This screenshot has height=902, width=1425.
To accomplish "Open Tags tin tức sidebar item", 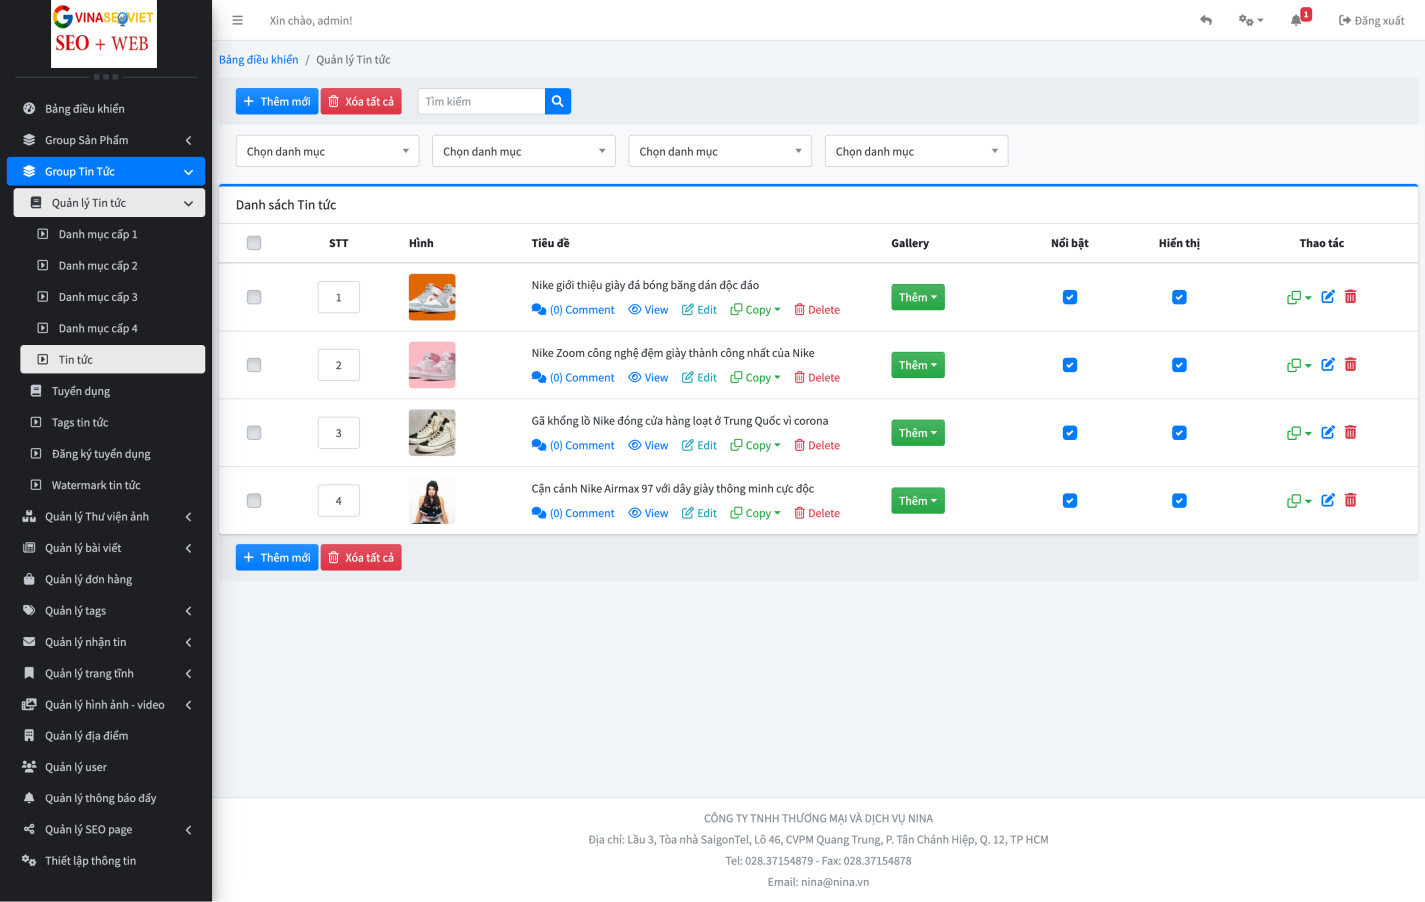I will click(x=109, y=423).
